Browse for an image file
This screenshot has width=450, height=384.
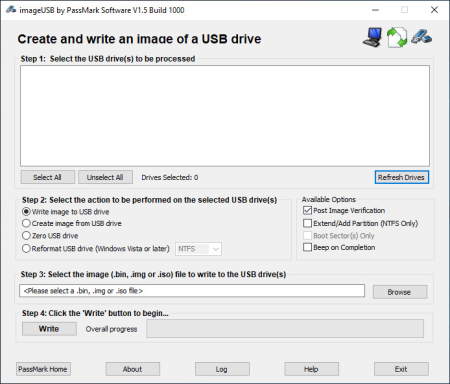coord(400,292)
